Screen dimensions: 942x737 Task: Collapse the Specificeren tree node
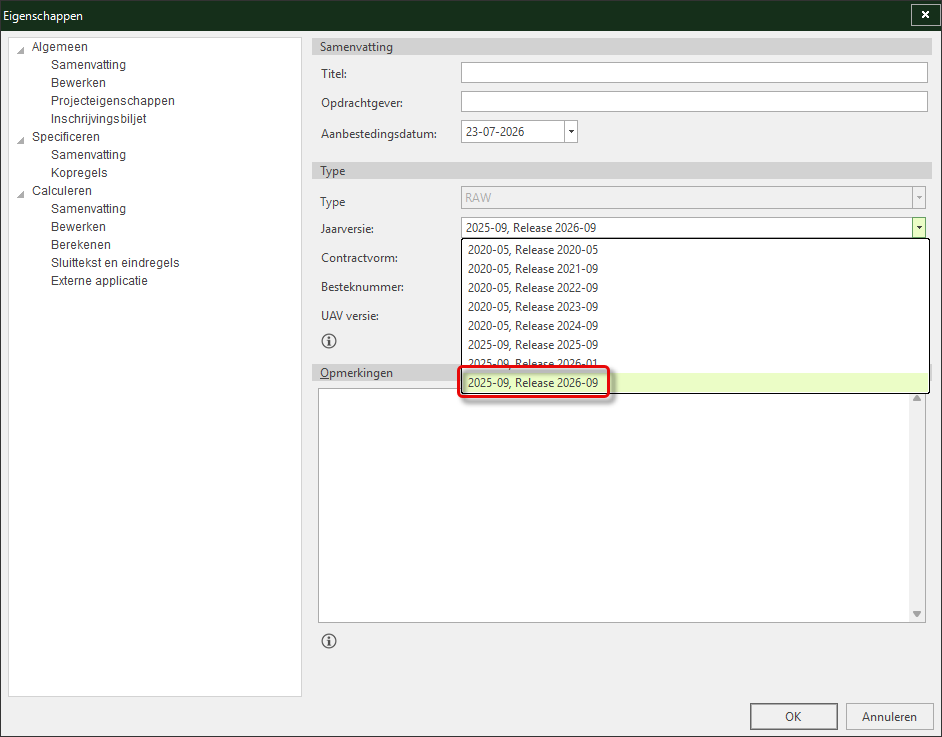[20, 139]
